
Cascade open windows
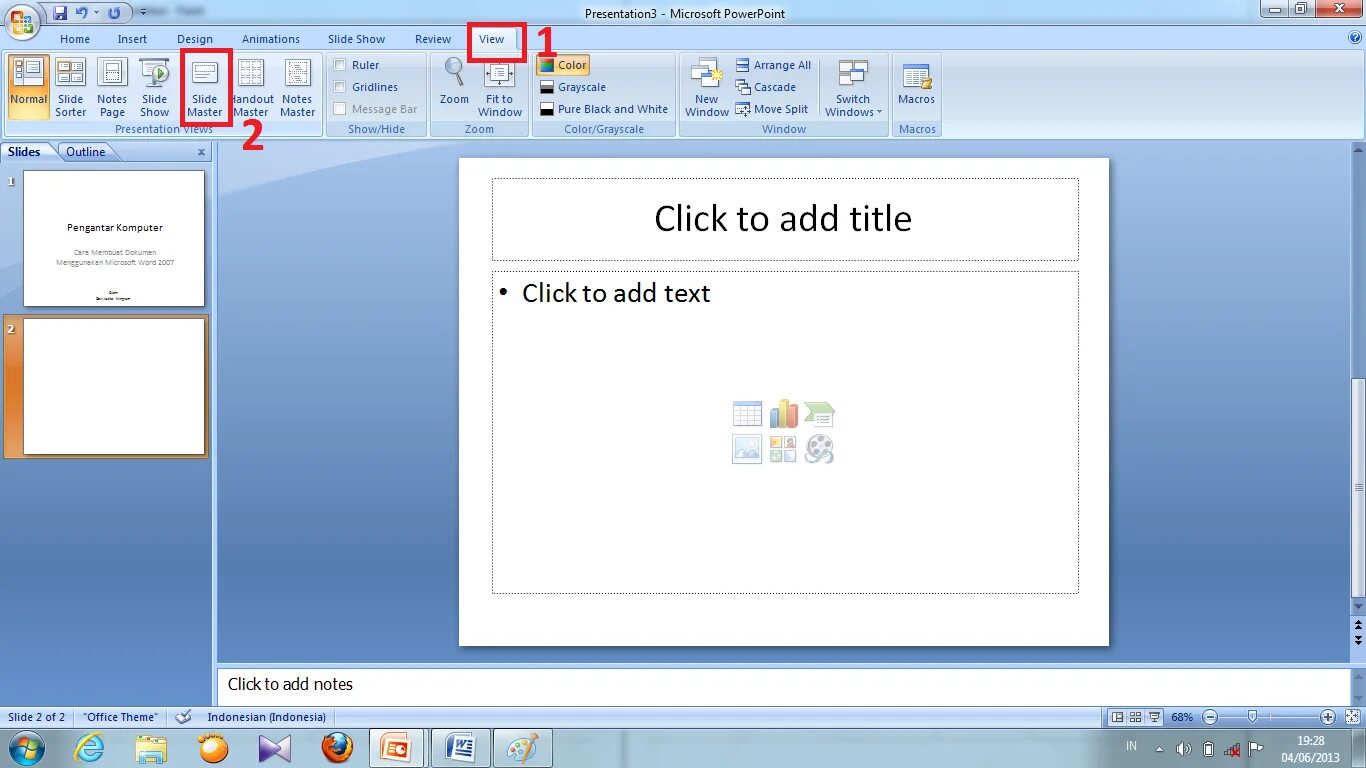[766, 87]
